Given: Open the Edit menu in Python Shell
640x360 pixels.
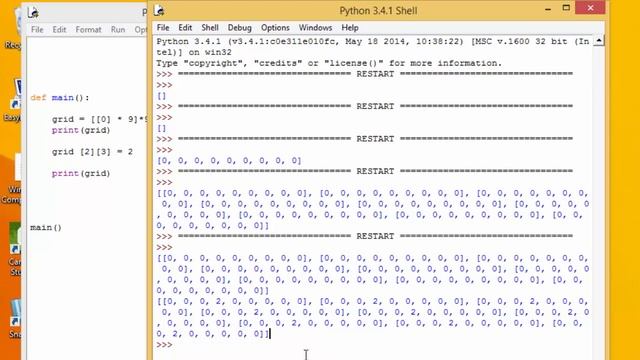Looking at the screenshot, I should [185, 28].
